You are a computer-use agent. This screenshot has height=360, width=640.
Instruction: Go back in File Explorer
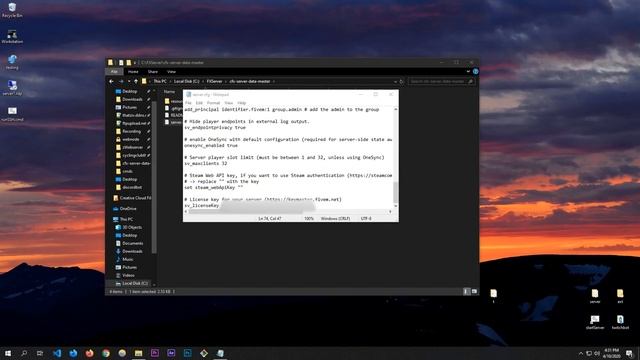pyautogui.click(x=111, y=82)
